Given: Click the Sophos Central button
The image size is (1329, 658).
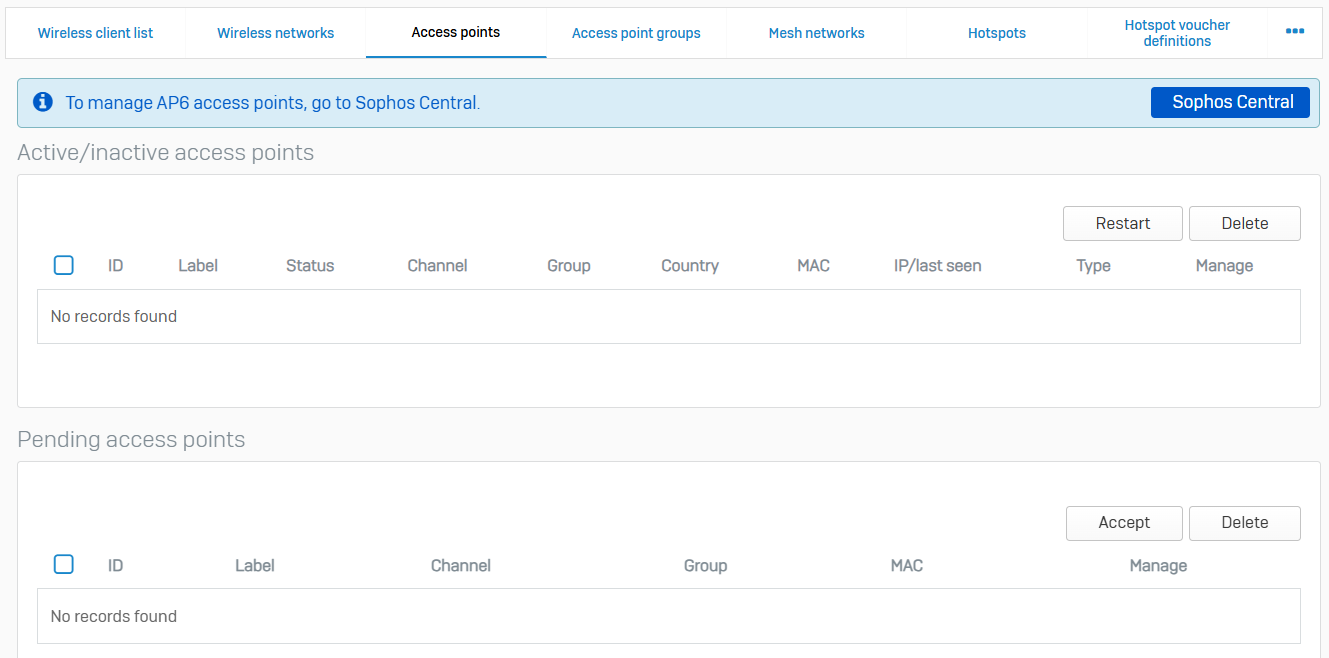Looking at the screenshot, I should click(x=1230, y=102).
